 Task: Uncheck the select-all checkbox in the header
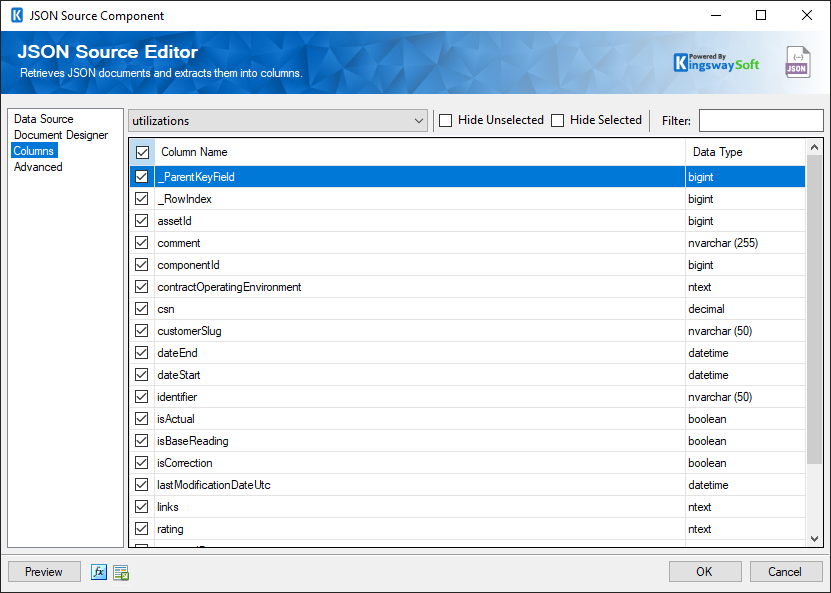tap(142, 152)
